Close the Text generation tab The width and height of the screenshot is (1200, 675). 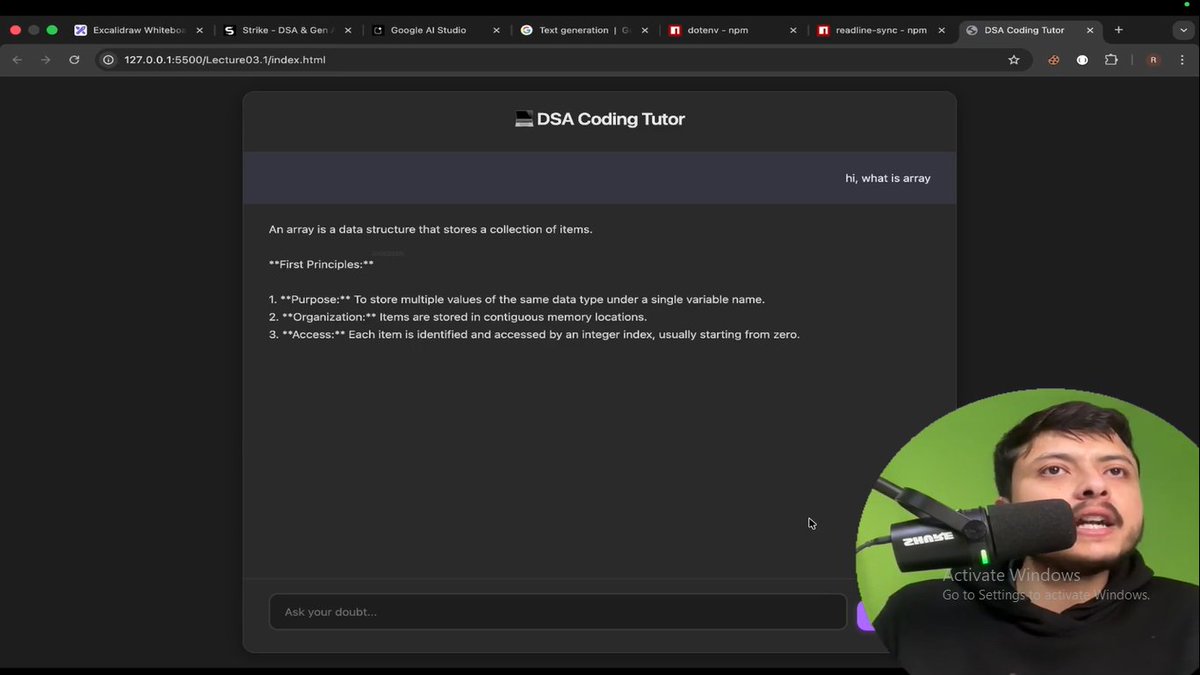(x=645, y=30)
